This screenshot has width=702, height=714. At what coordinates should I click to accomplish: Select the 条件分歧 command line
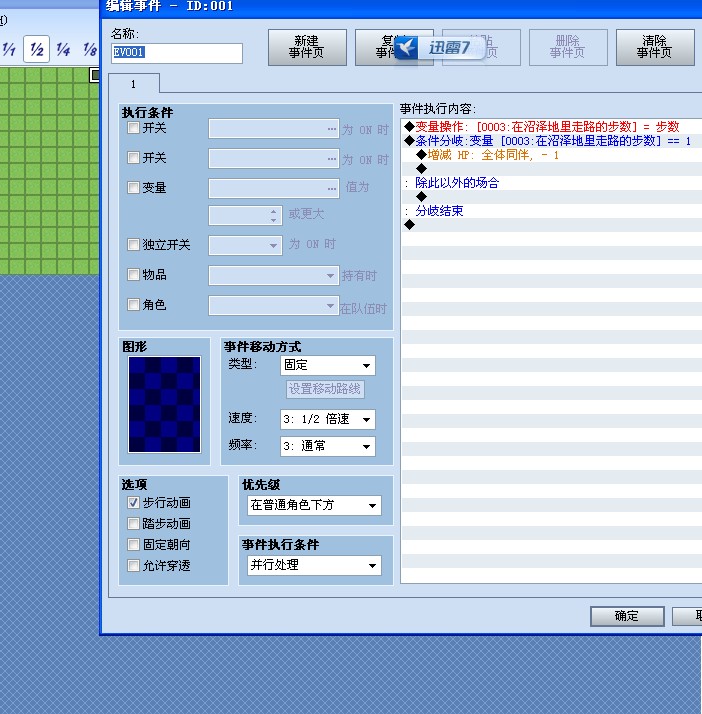point(552,141)
